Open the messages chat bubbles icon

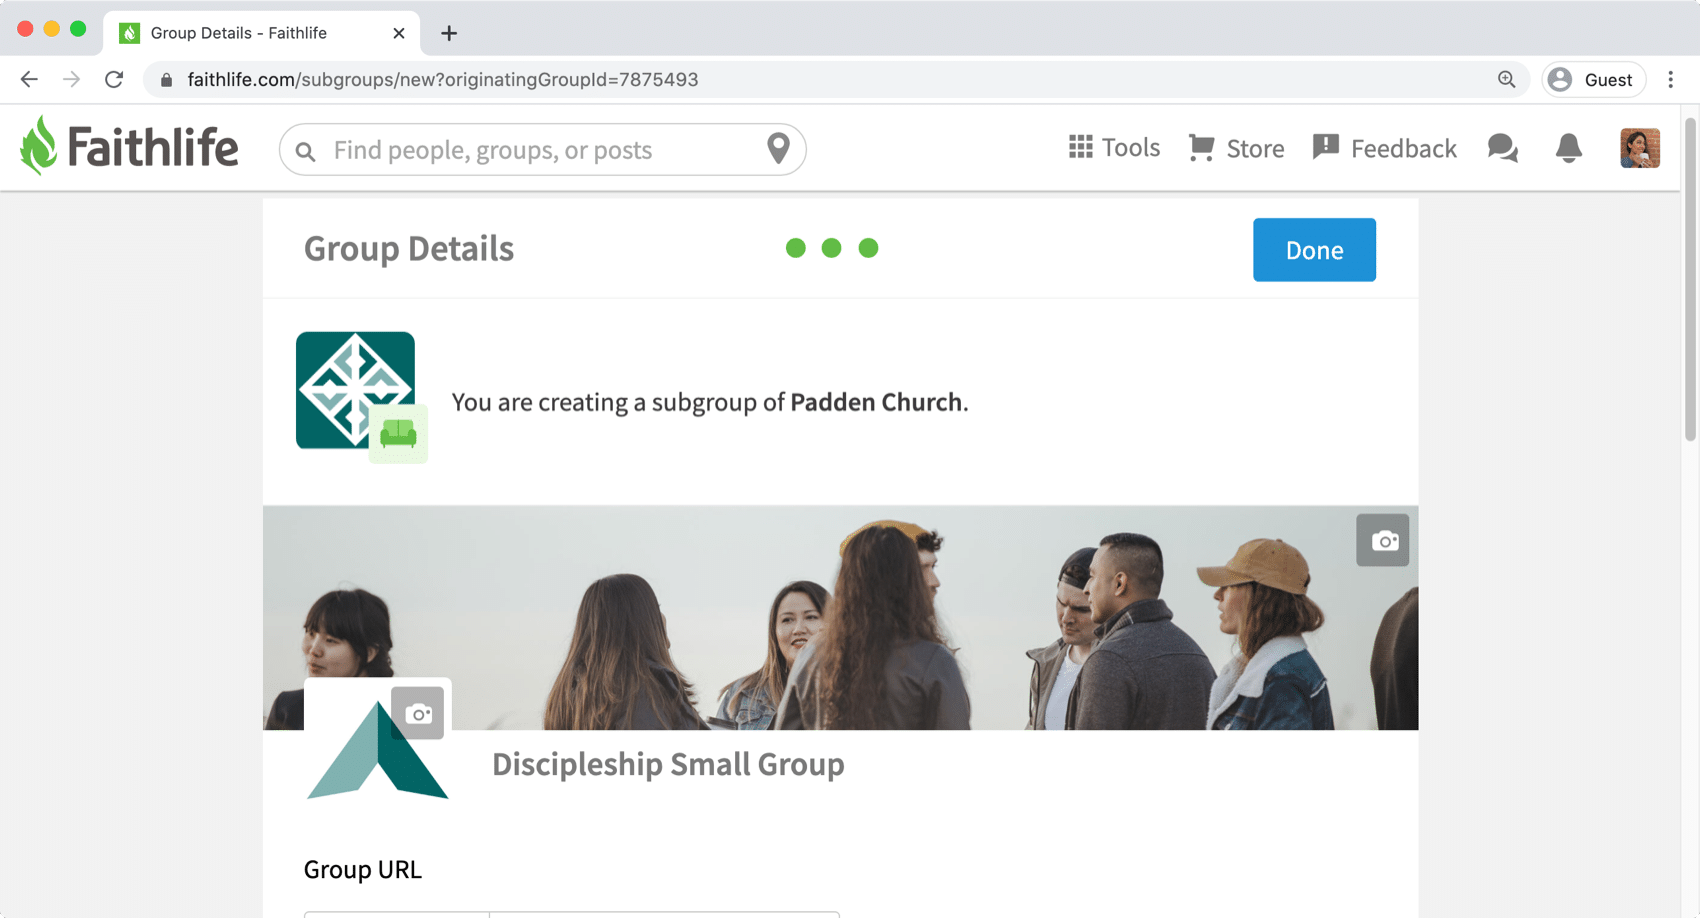[1502, 148]
